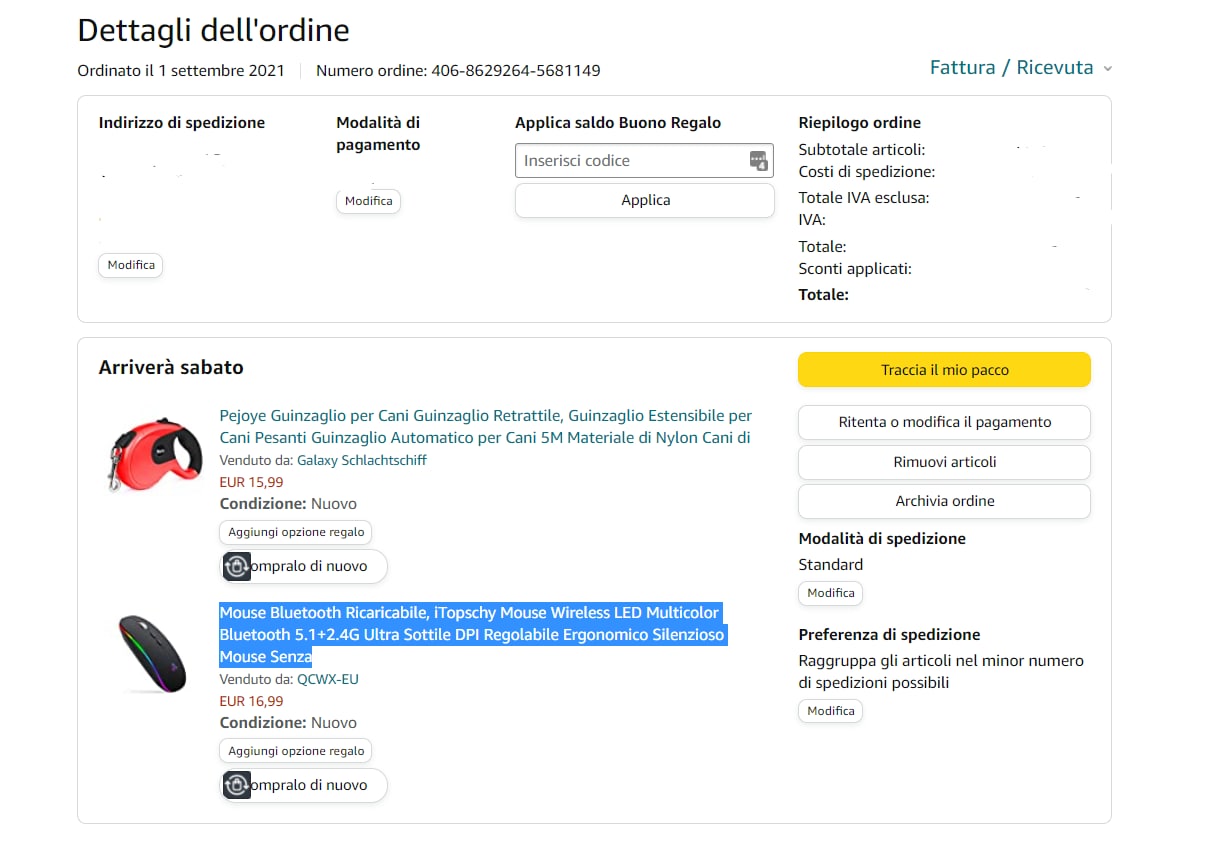Open the LED mouse product thumbnail
This screenshot has height=842, width=1217.
click(x=152, y=654)
